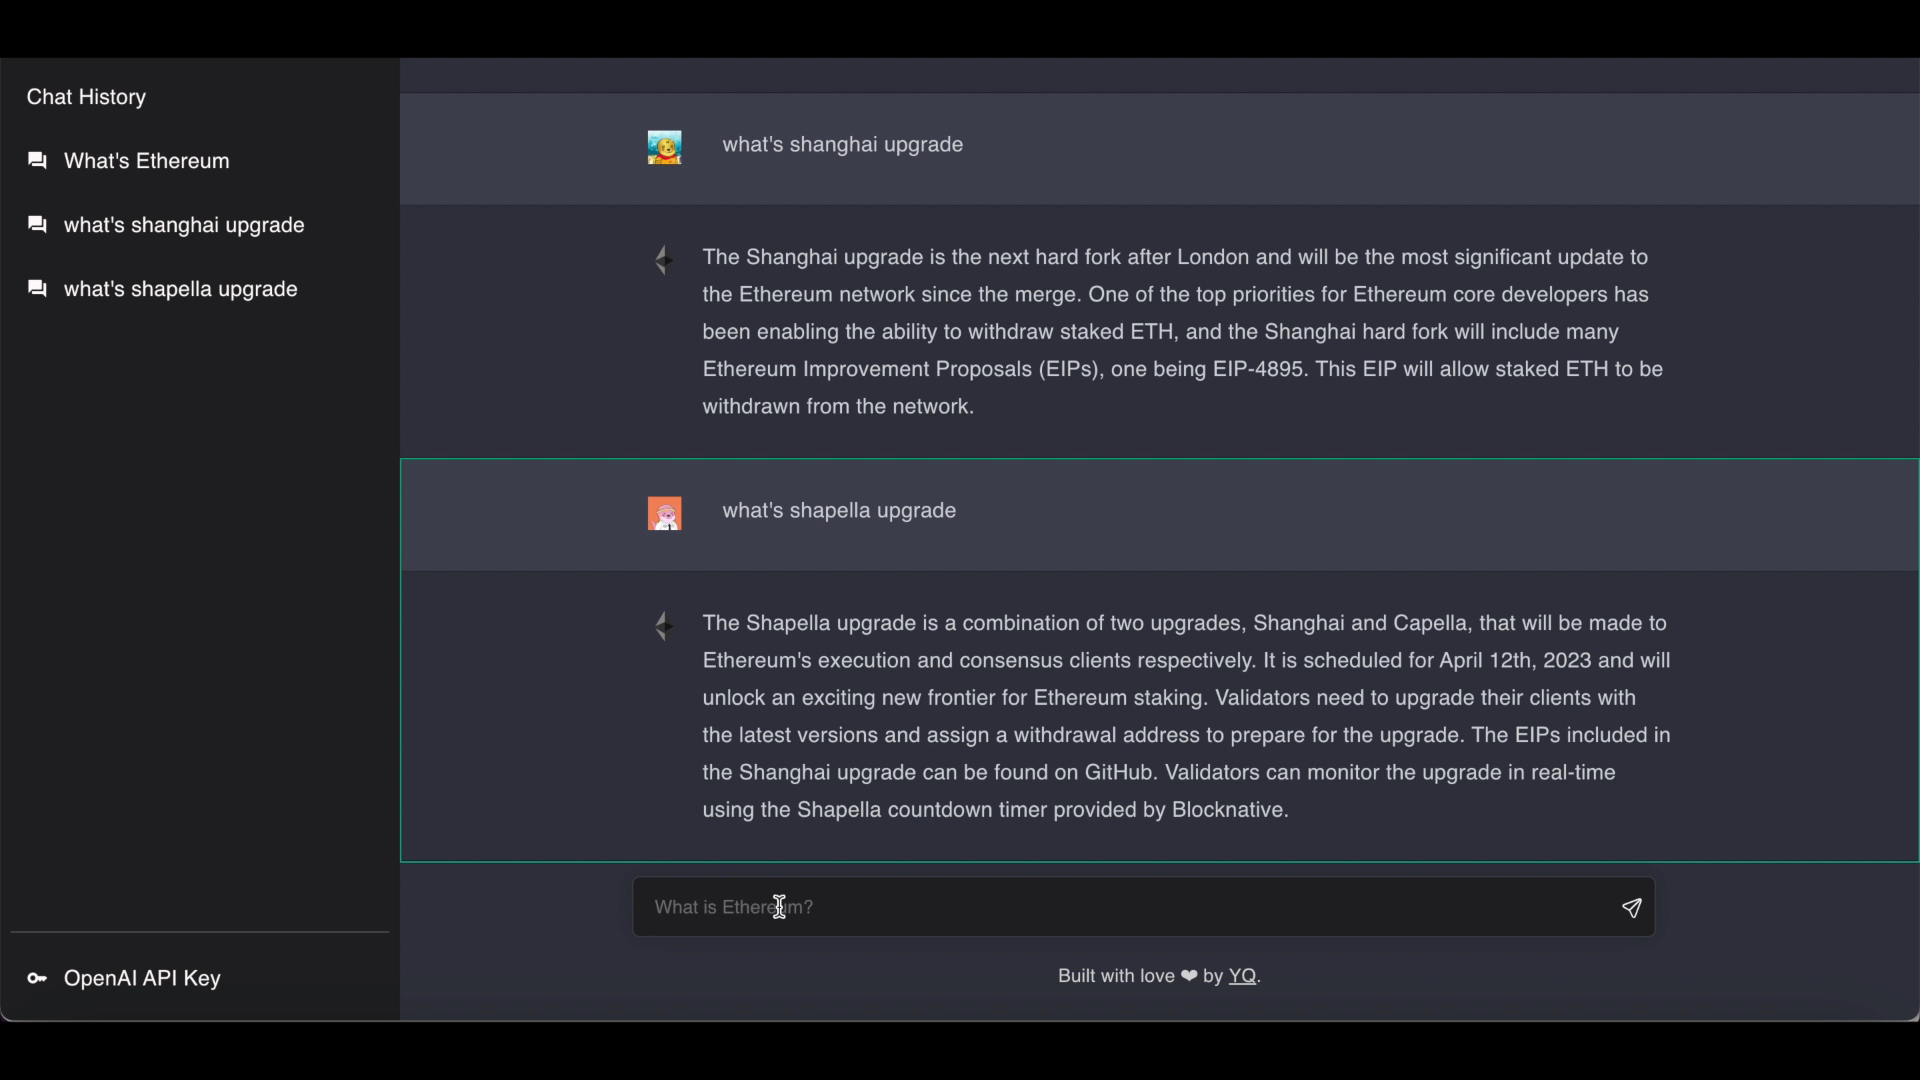
Task: Click Ethereum logo beside Shapella answer
Action: click(663, 626)
